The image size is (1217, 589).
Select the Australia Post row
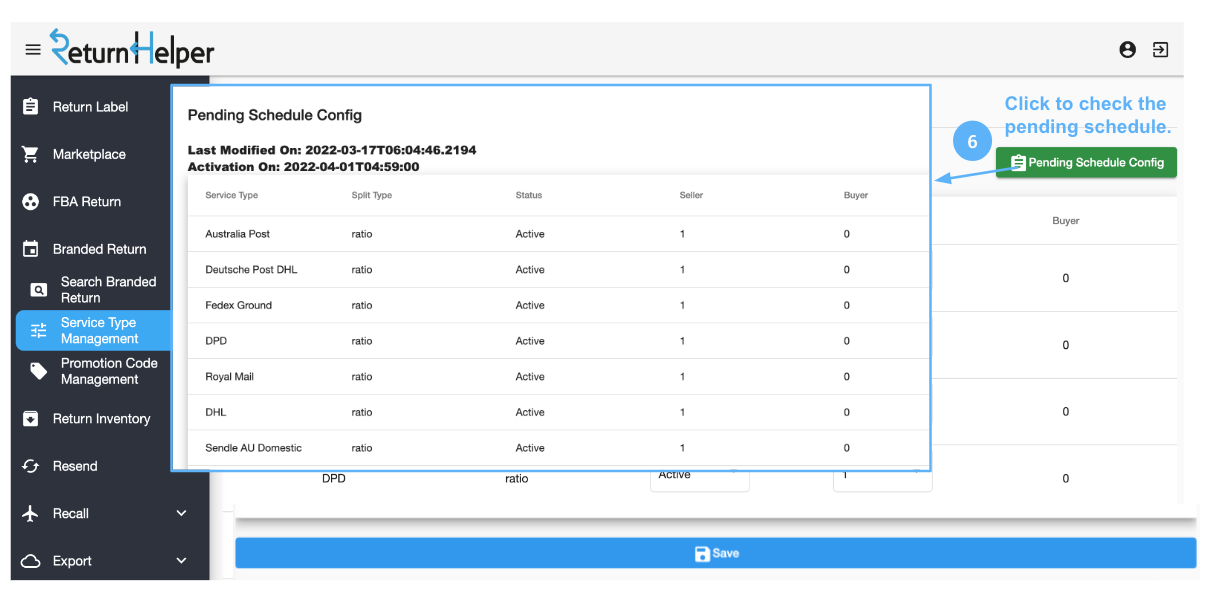557,234
